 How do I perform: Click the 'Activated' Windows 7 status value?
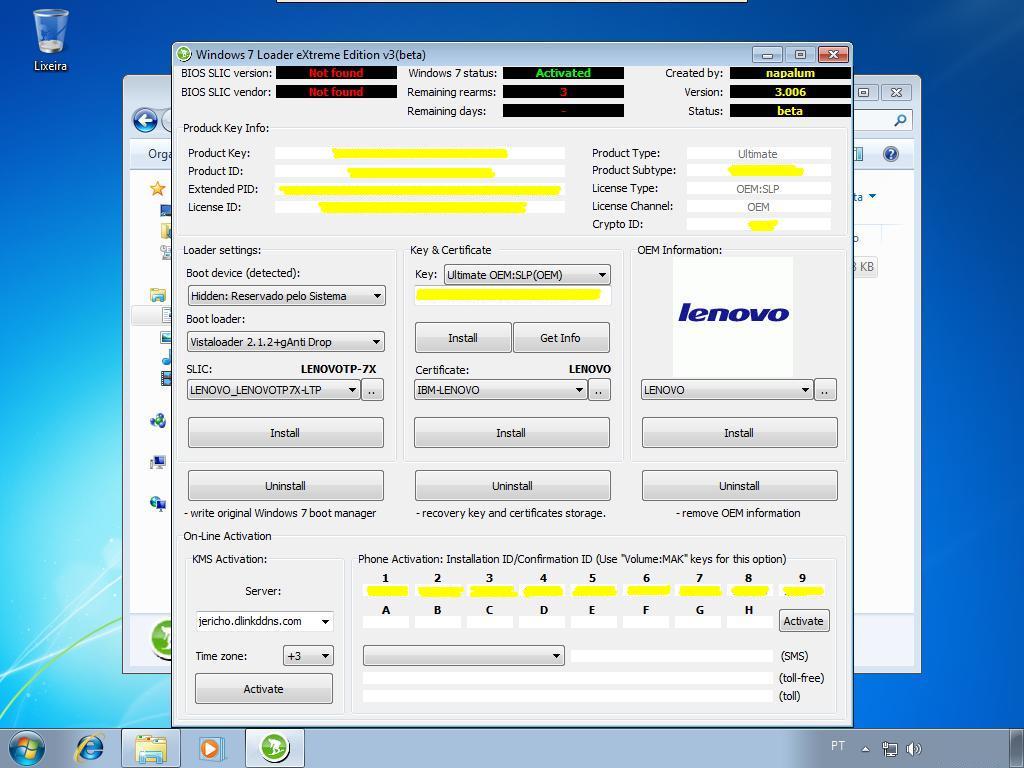pyautogui.click(x=563, y=73)
